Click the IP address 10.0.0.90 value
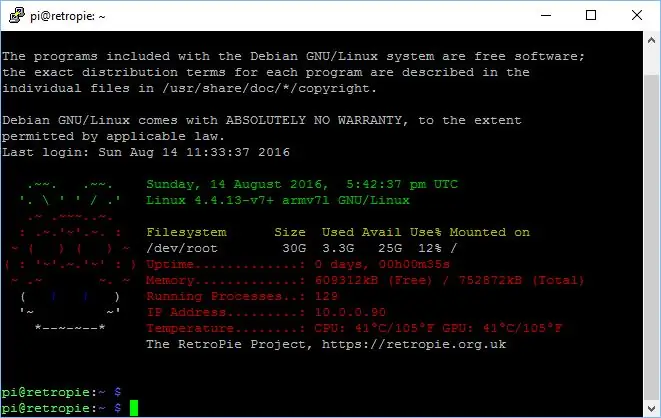 tap(350, 312)
